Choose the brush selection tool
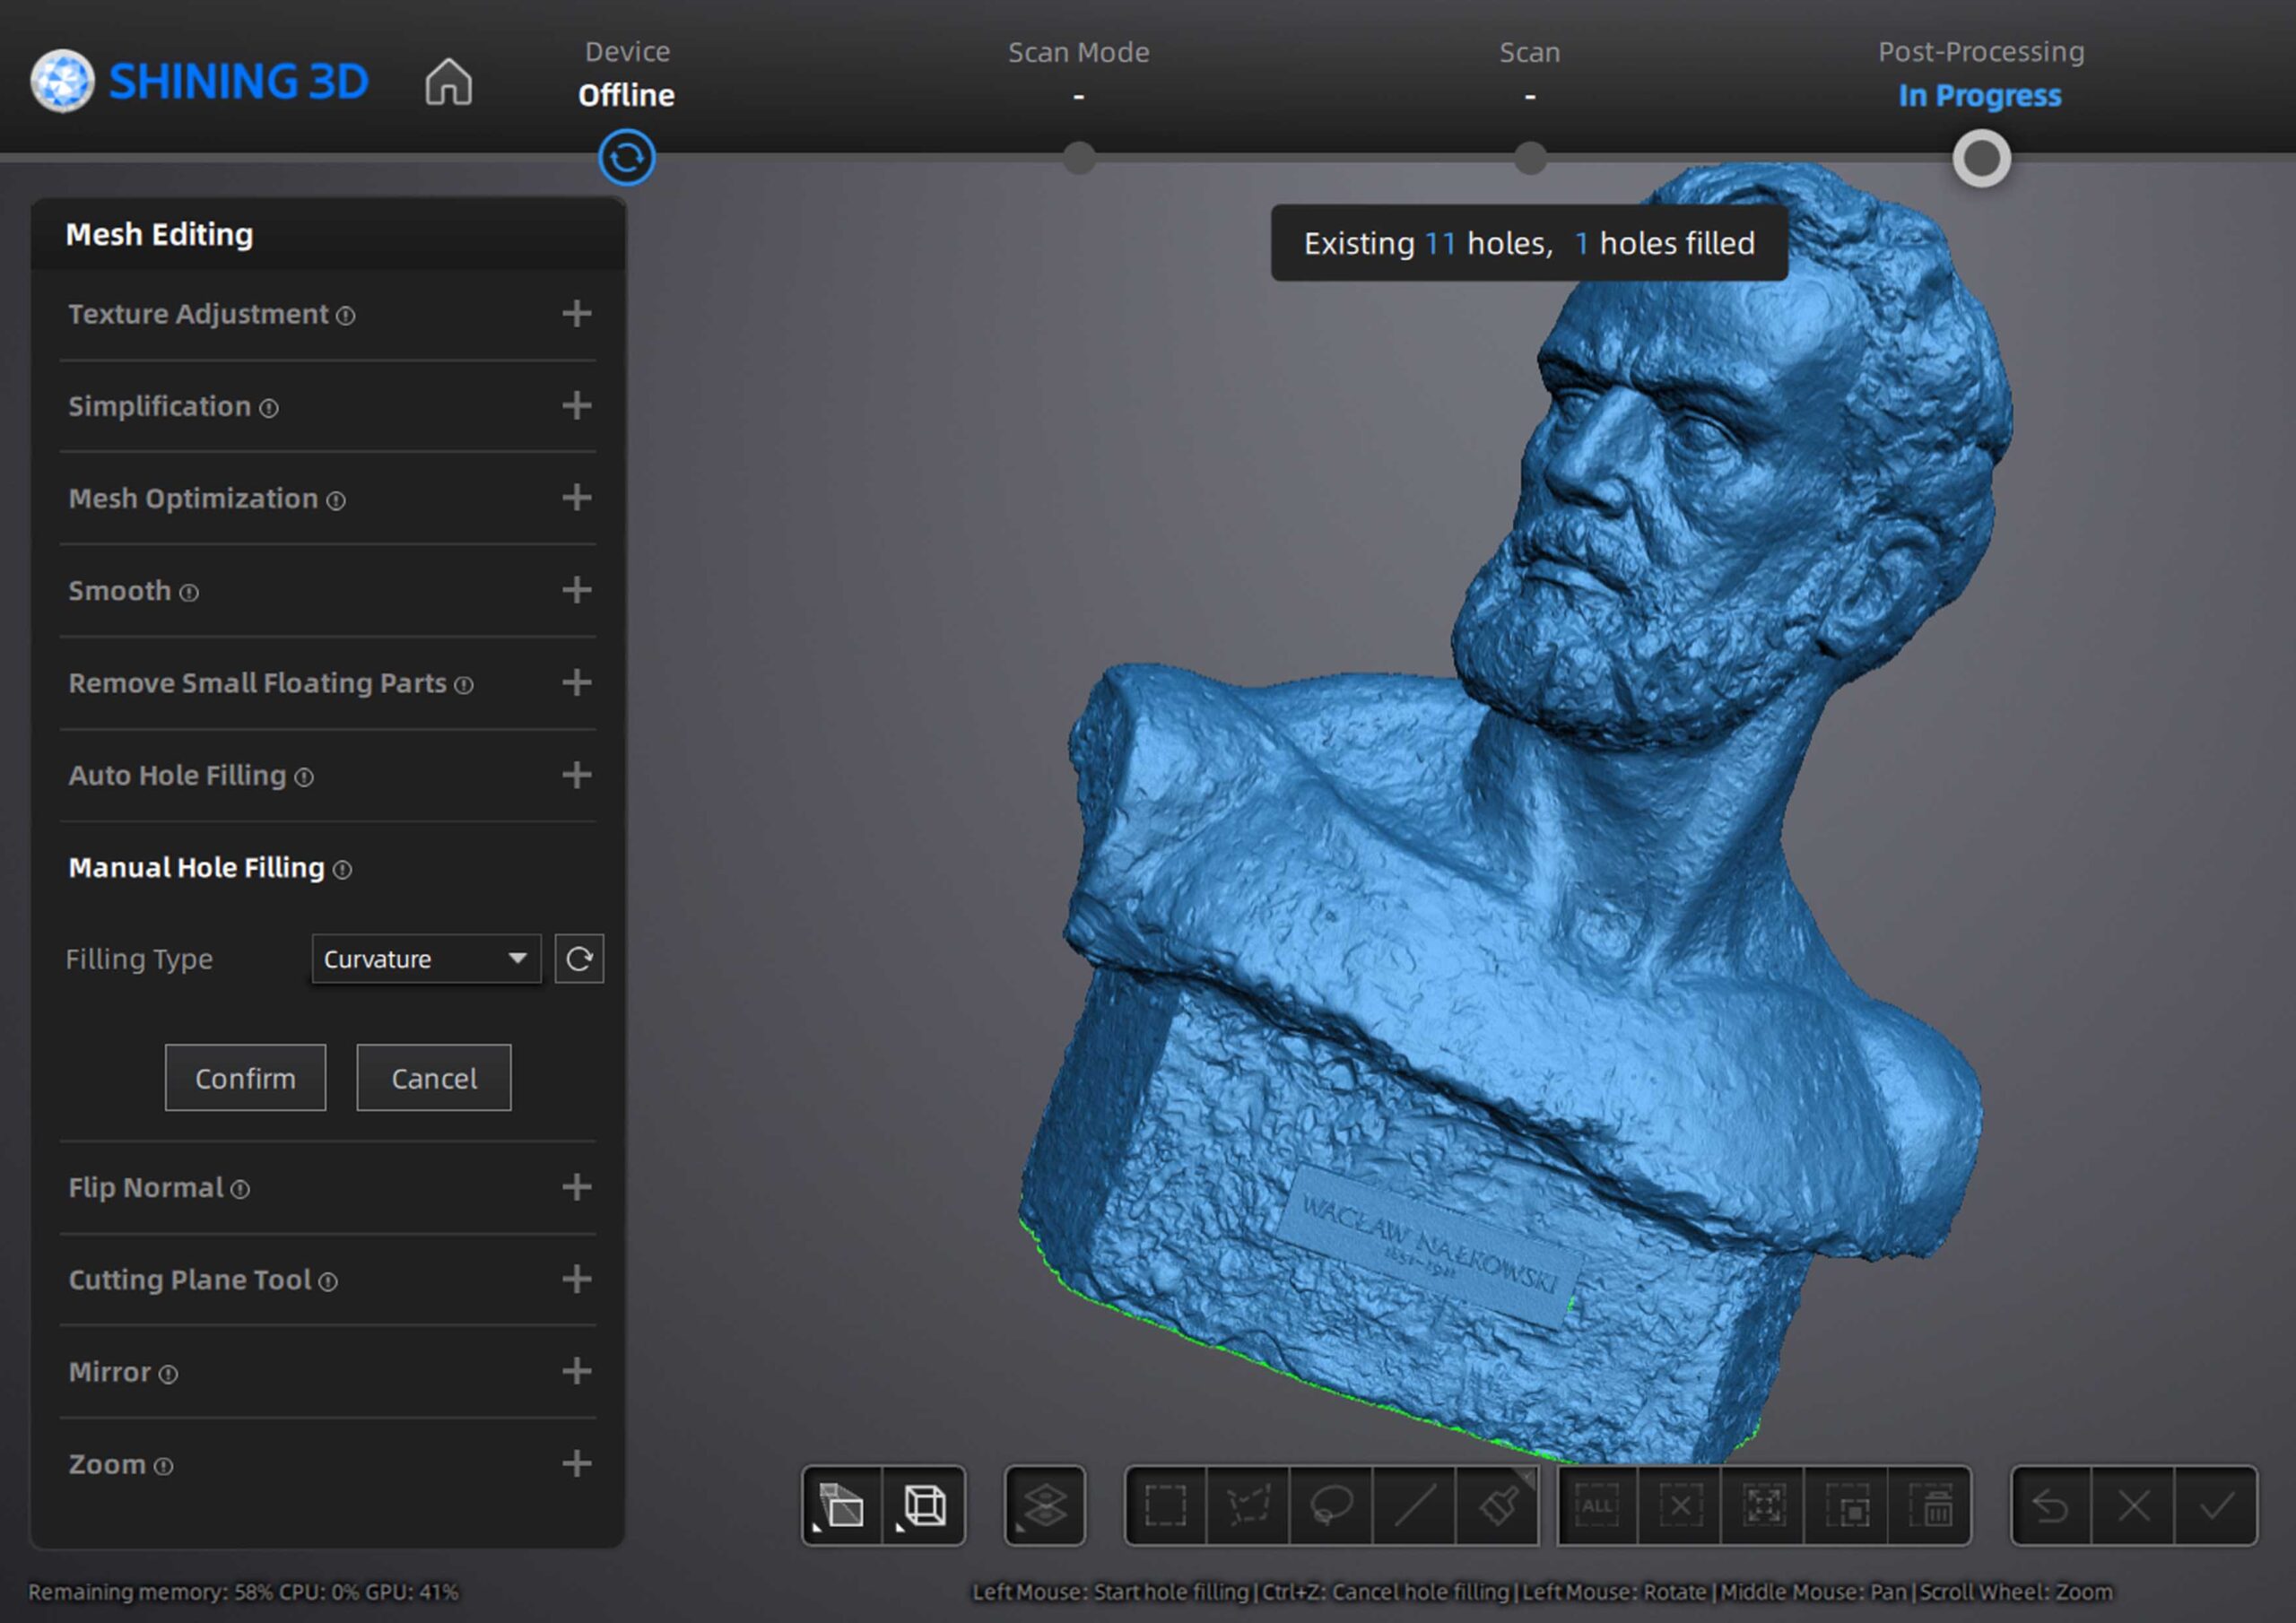This screenshot has width=2296, height=1623. [1497, 1506]
